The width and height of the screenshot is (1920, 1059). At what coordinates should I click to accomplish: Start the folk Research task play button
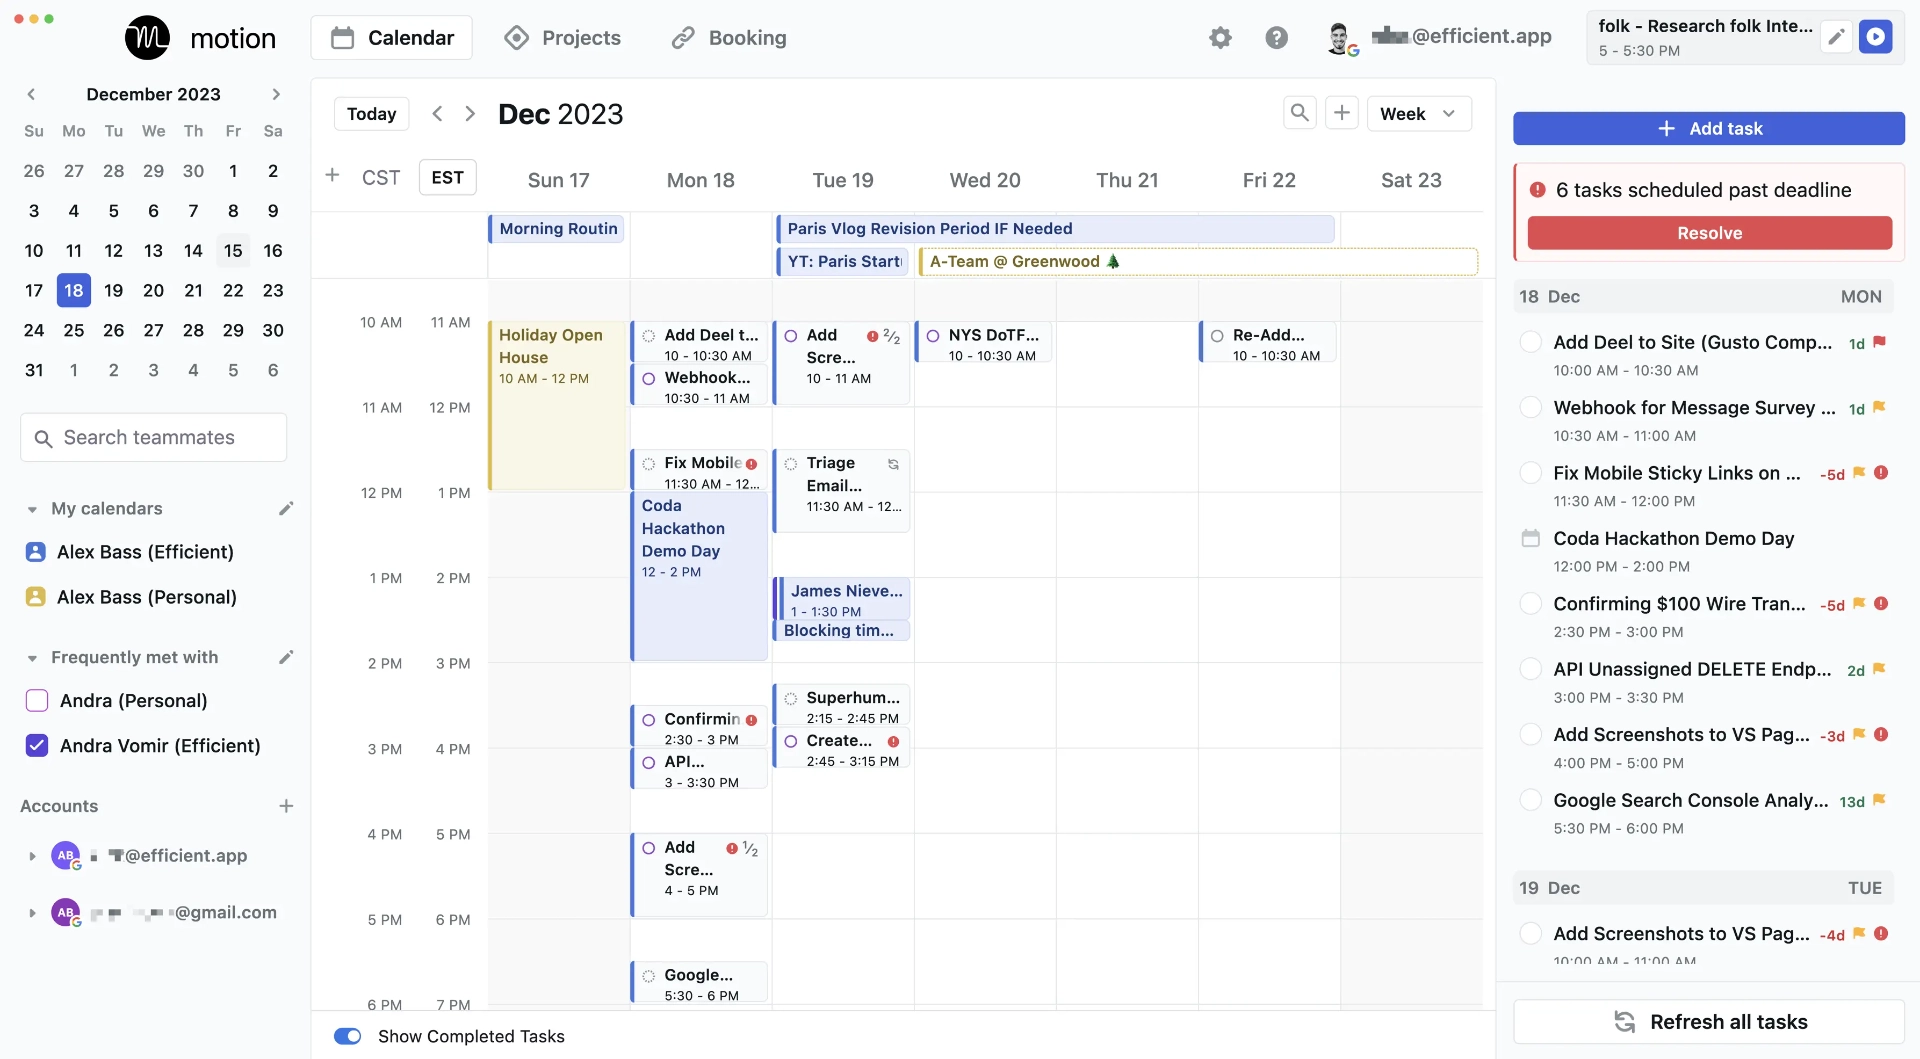point(1876,37)
